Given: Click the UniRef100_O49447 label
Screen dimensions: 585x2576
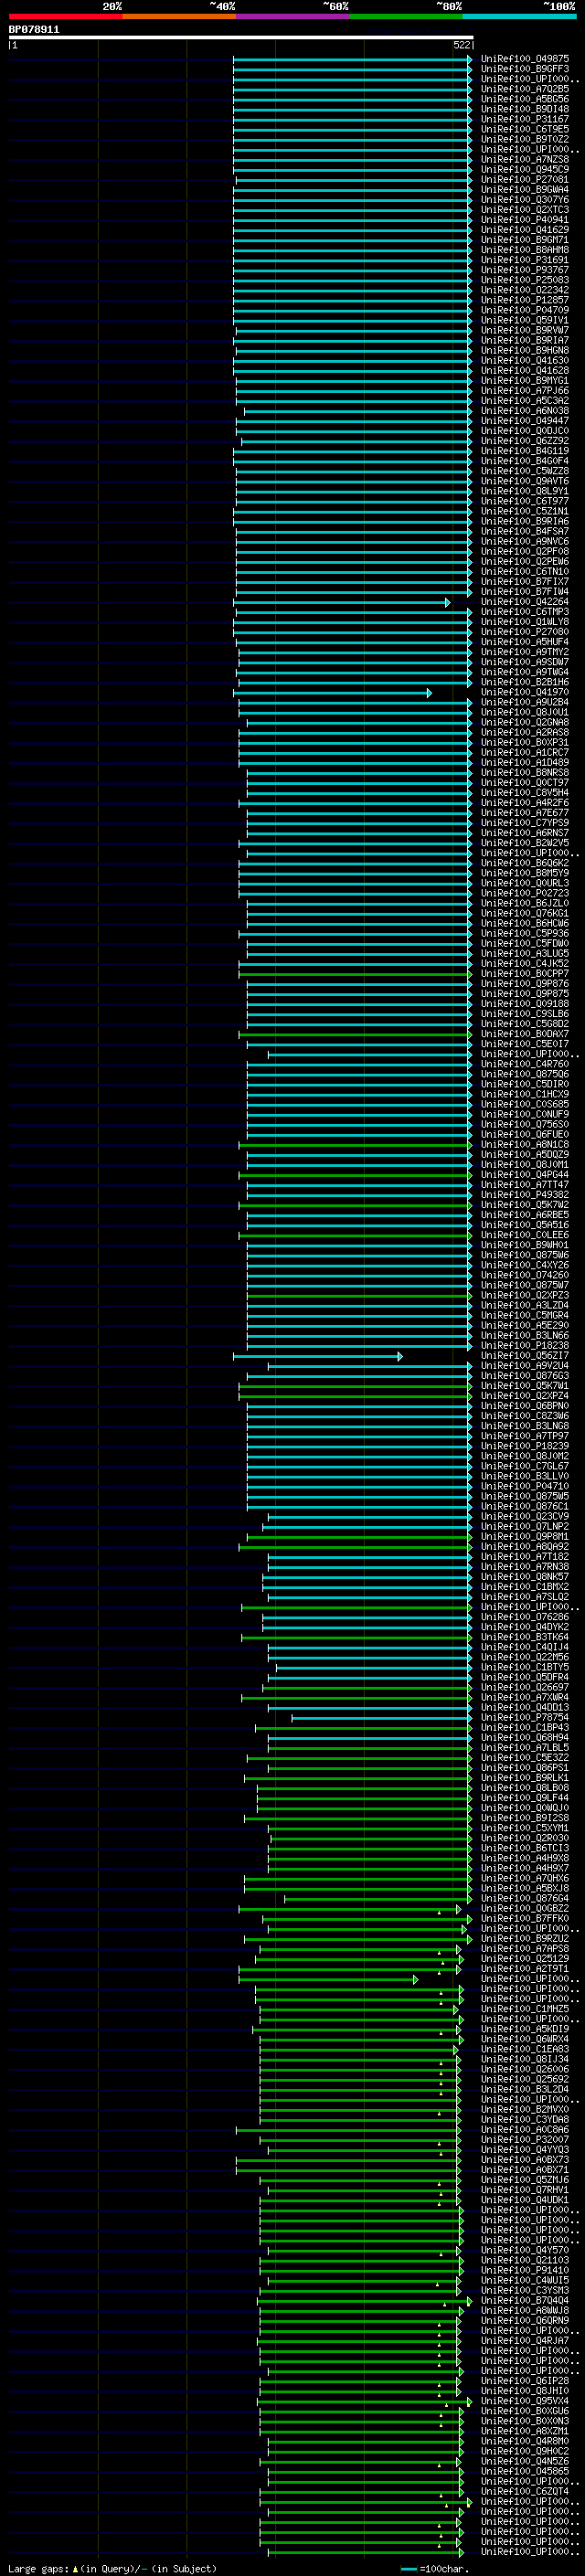Looking at the screenshot, I should tap(525, 421).
